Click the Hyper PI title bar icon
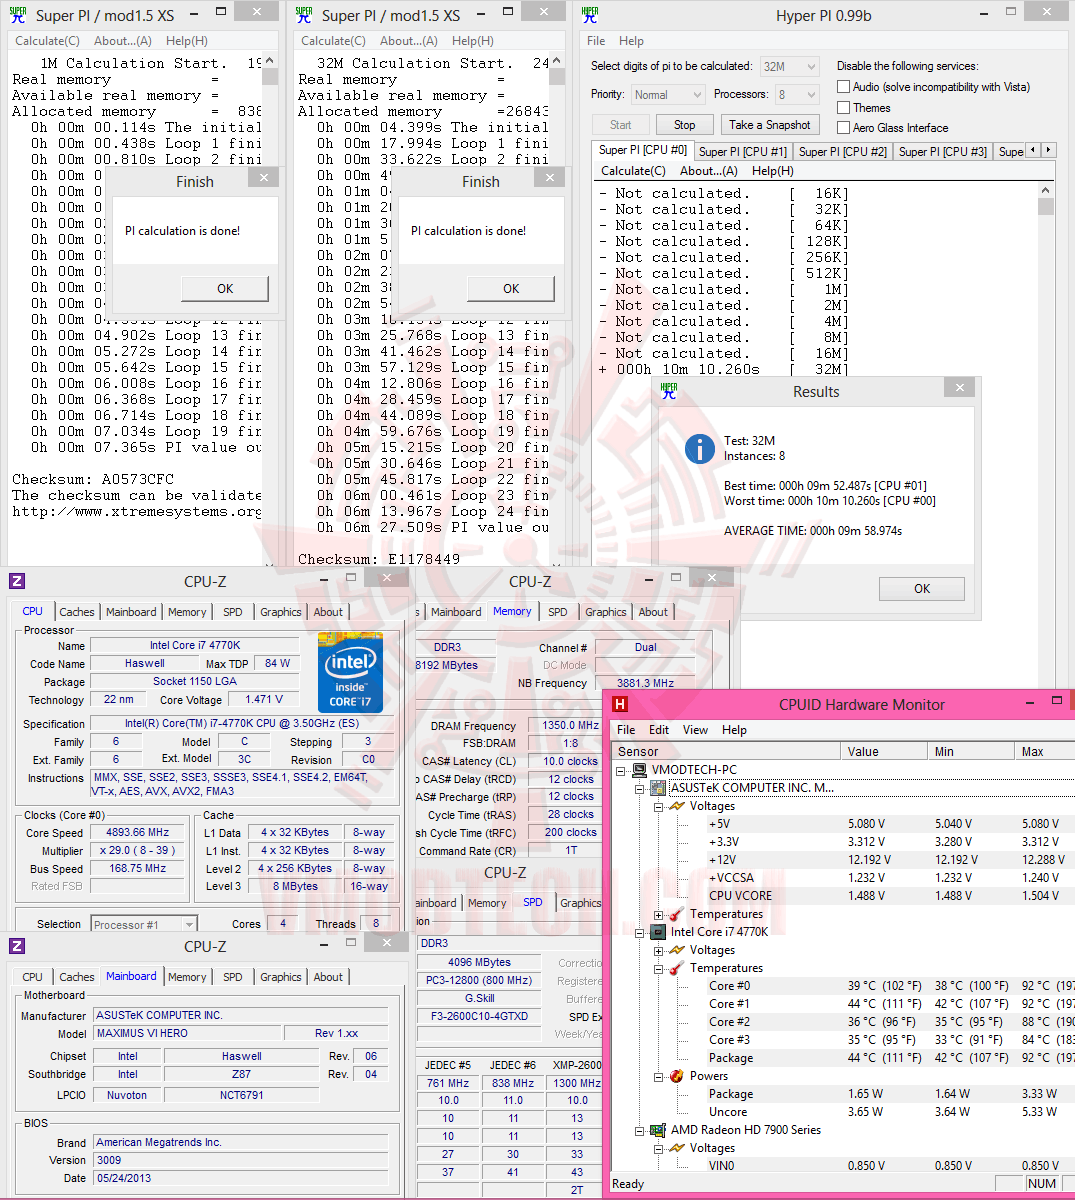This screenshot has height=1200, width=1075. (590, 15)
